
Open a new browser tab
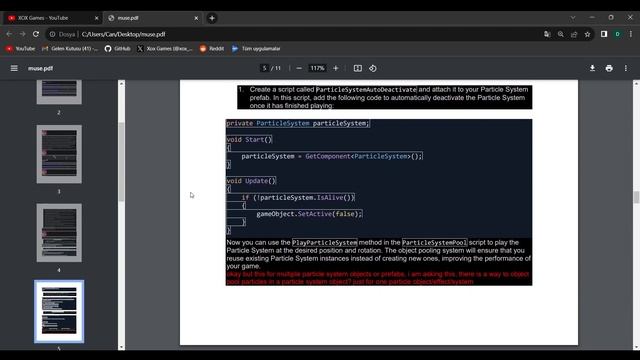click(x=212, y=18)
